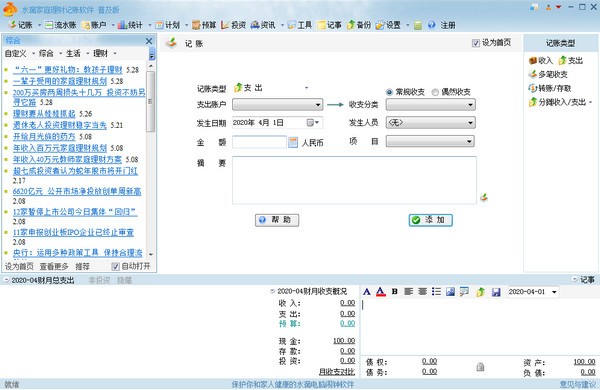Open the 自定义 tab in news panel
Image resolution: width=600 pixels, height=390 pixels.
click(x=15, y=54)
